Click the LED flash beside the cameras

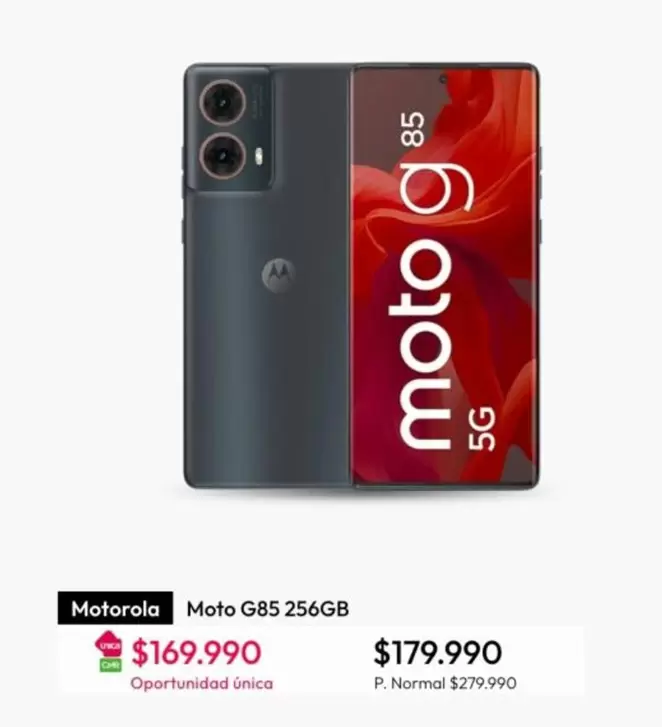pos(259,157)
